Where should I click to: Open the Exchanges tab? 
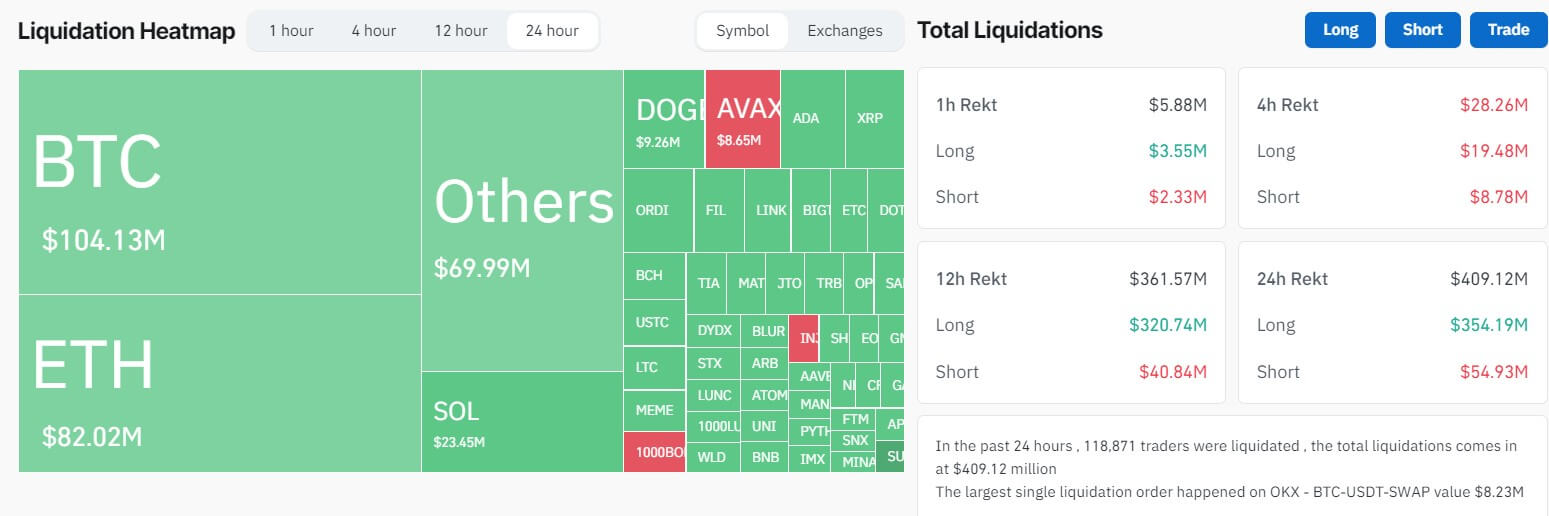[x=845, y=31]
